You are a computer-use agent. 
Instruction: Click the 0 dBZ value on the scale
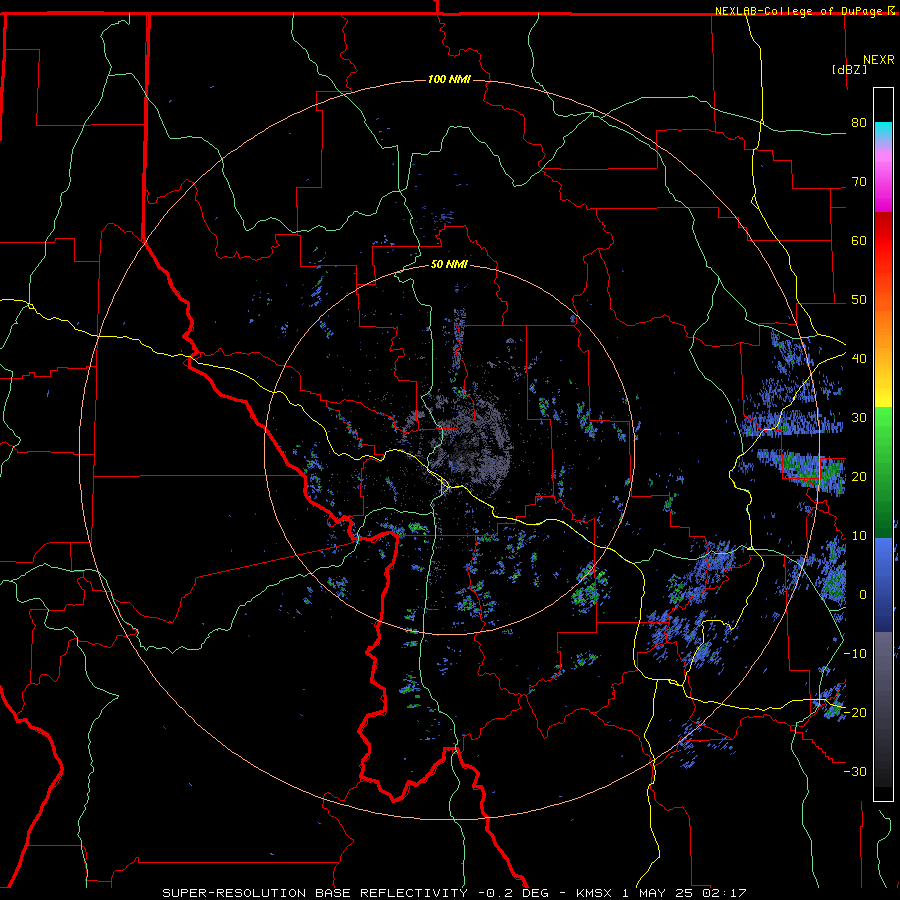click(862, 595)
